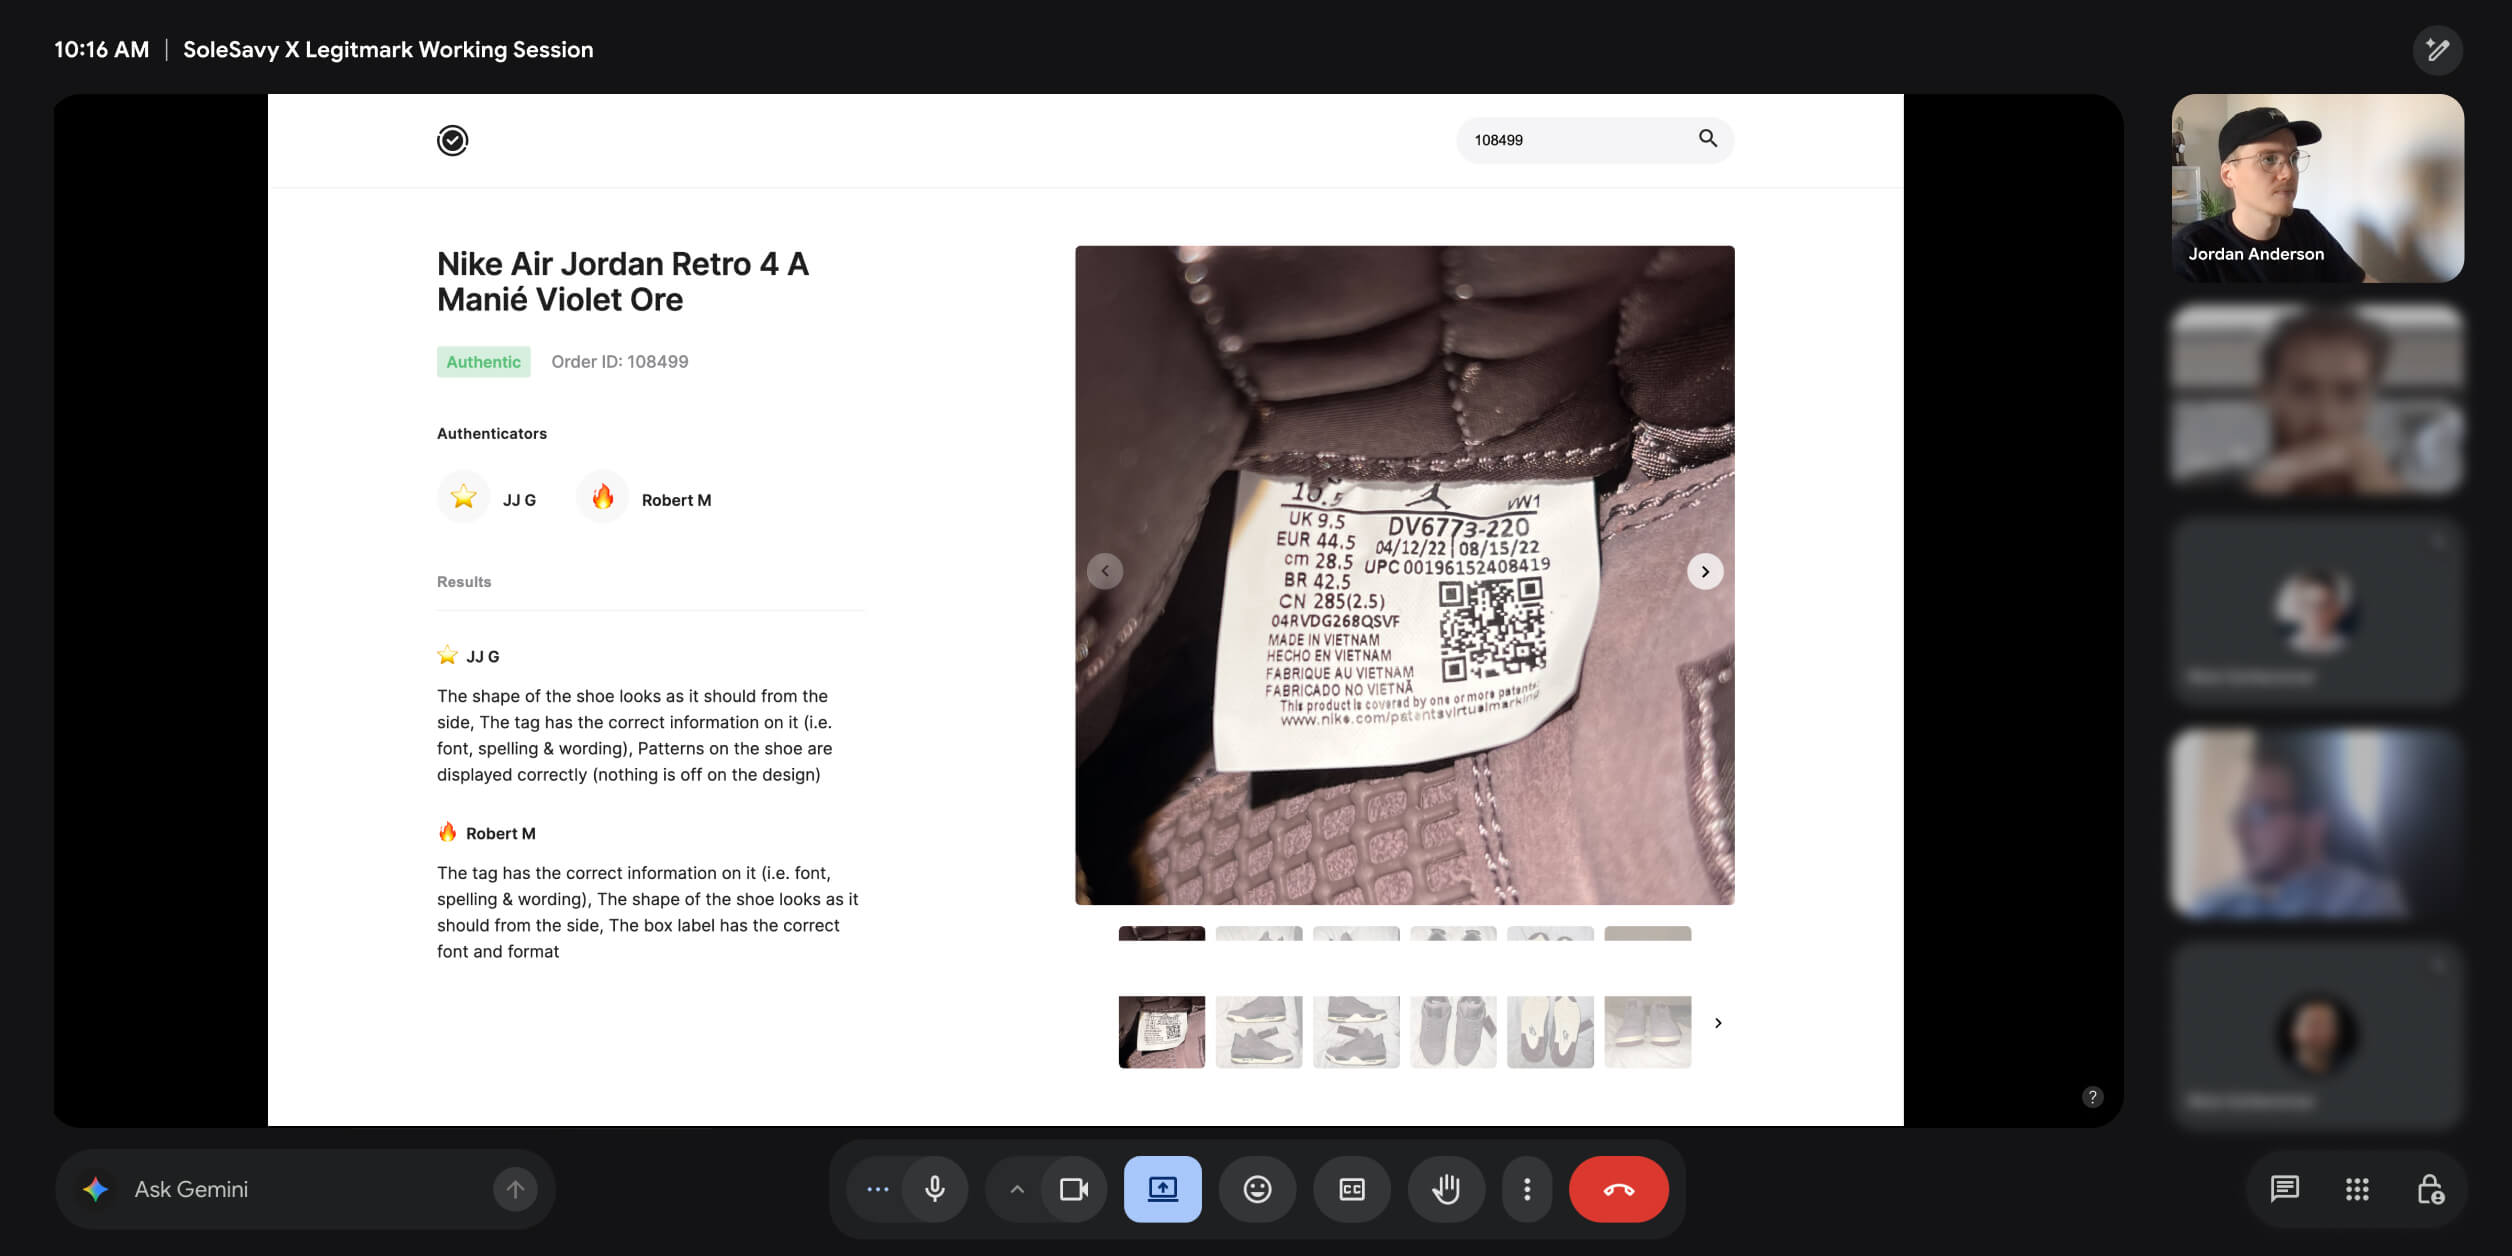Viewport: 2512px width, 1256px height.
Task: Select the fourth shoe thumbnail
Action: (x=1453, y=1031)
